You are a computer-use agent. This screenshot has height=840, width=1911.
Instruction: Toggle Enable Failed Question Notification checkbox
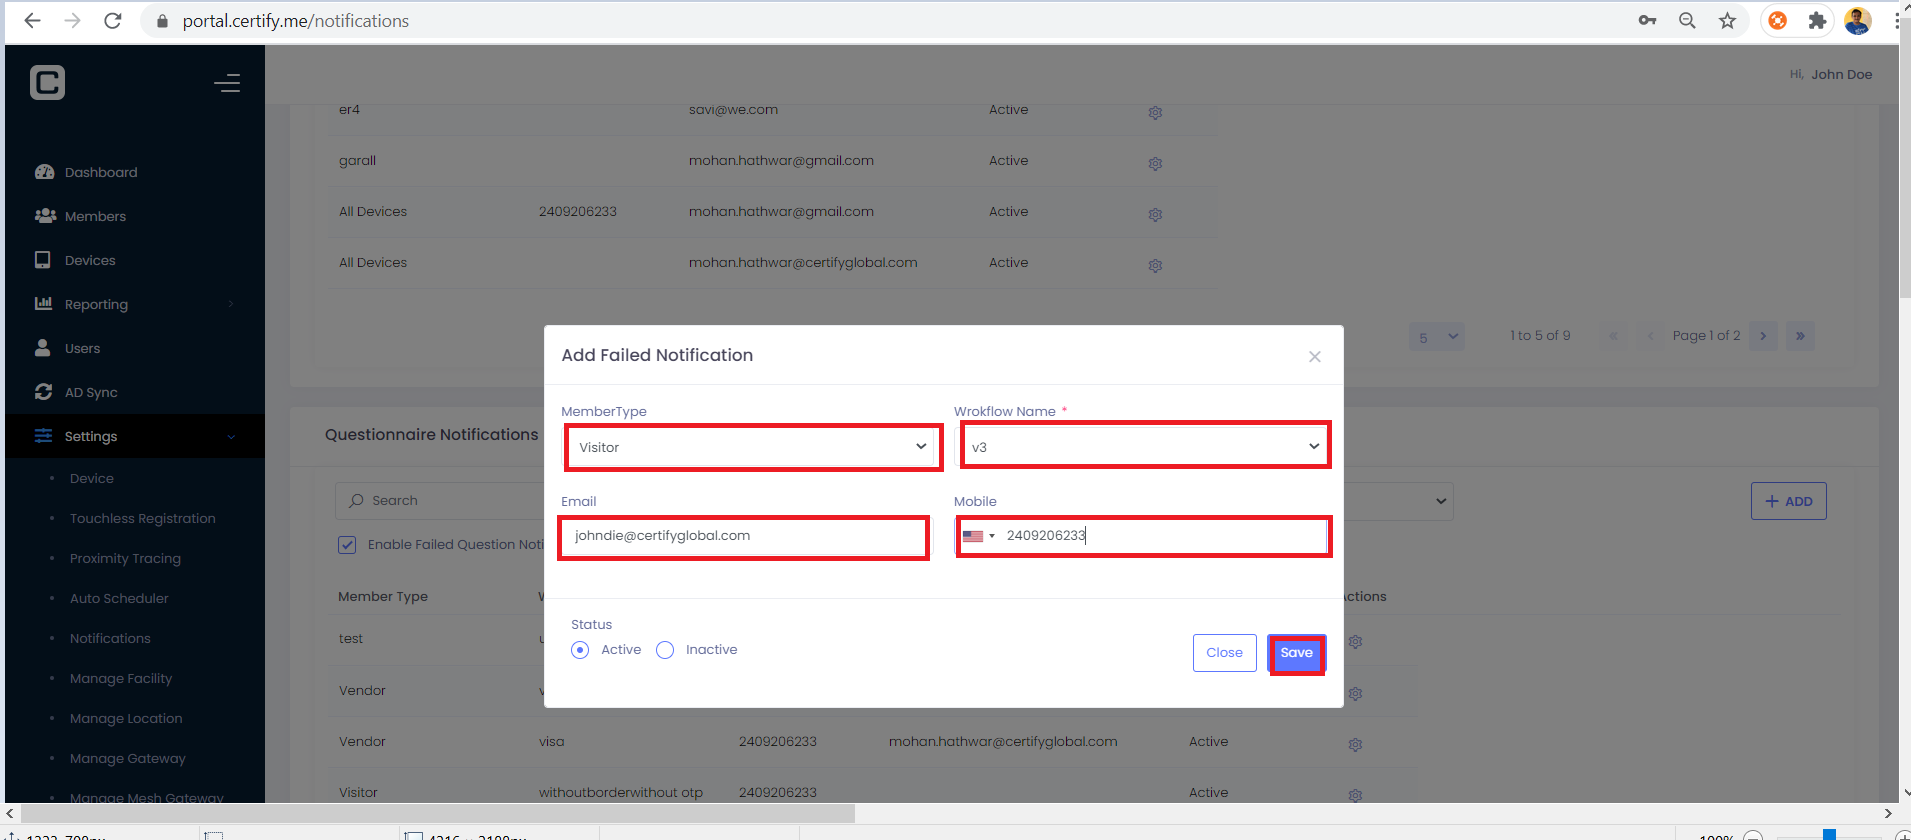[x=347, y=545]
